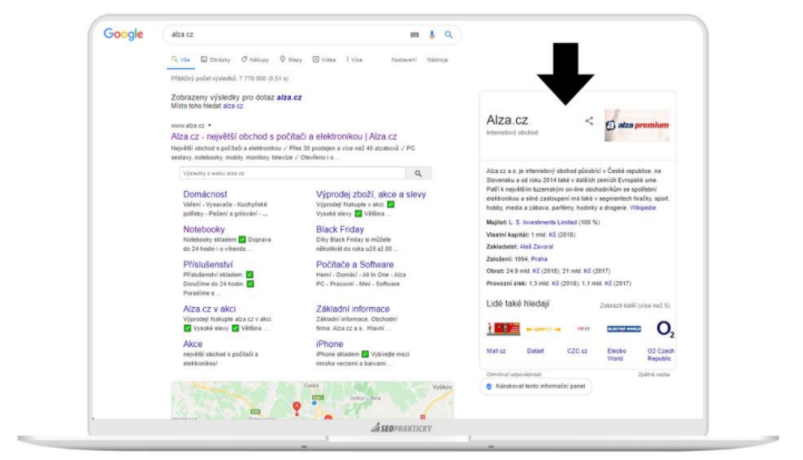Open the Notebooky sitelink

point(204,229)
